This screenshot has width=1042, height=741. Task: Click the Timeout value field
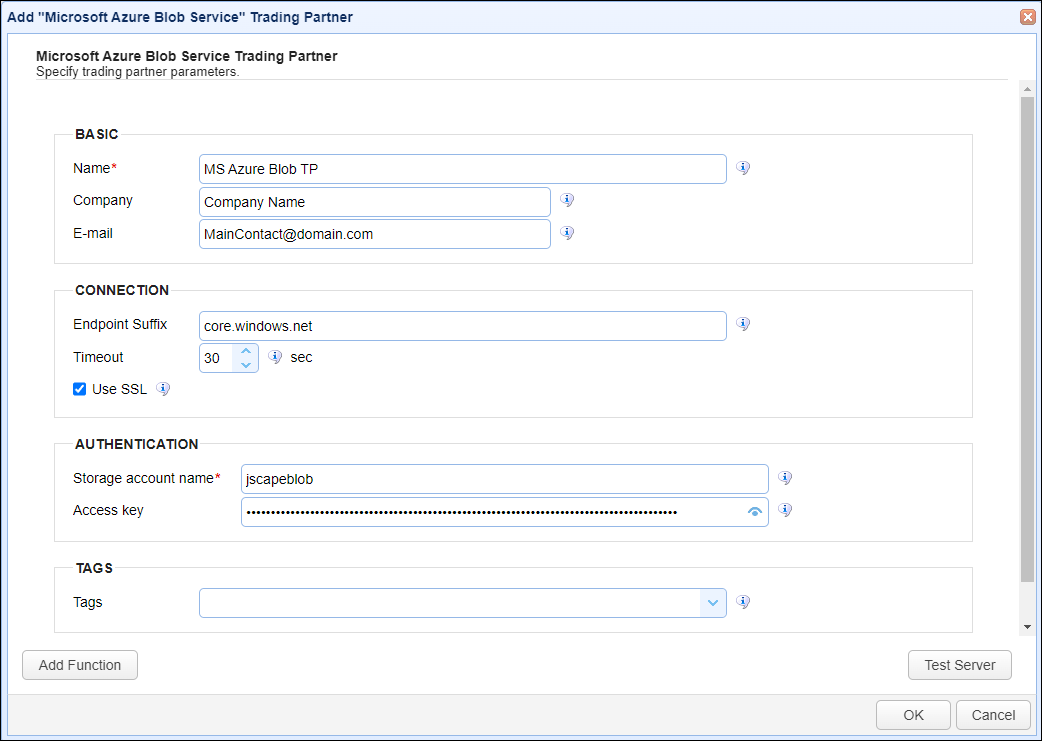217,358
